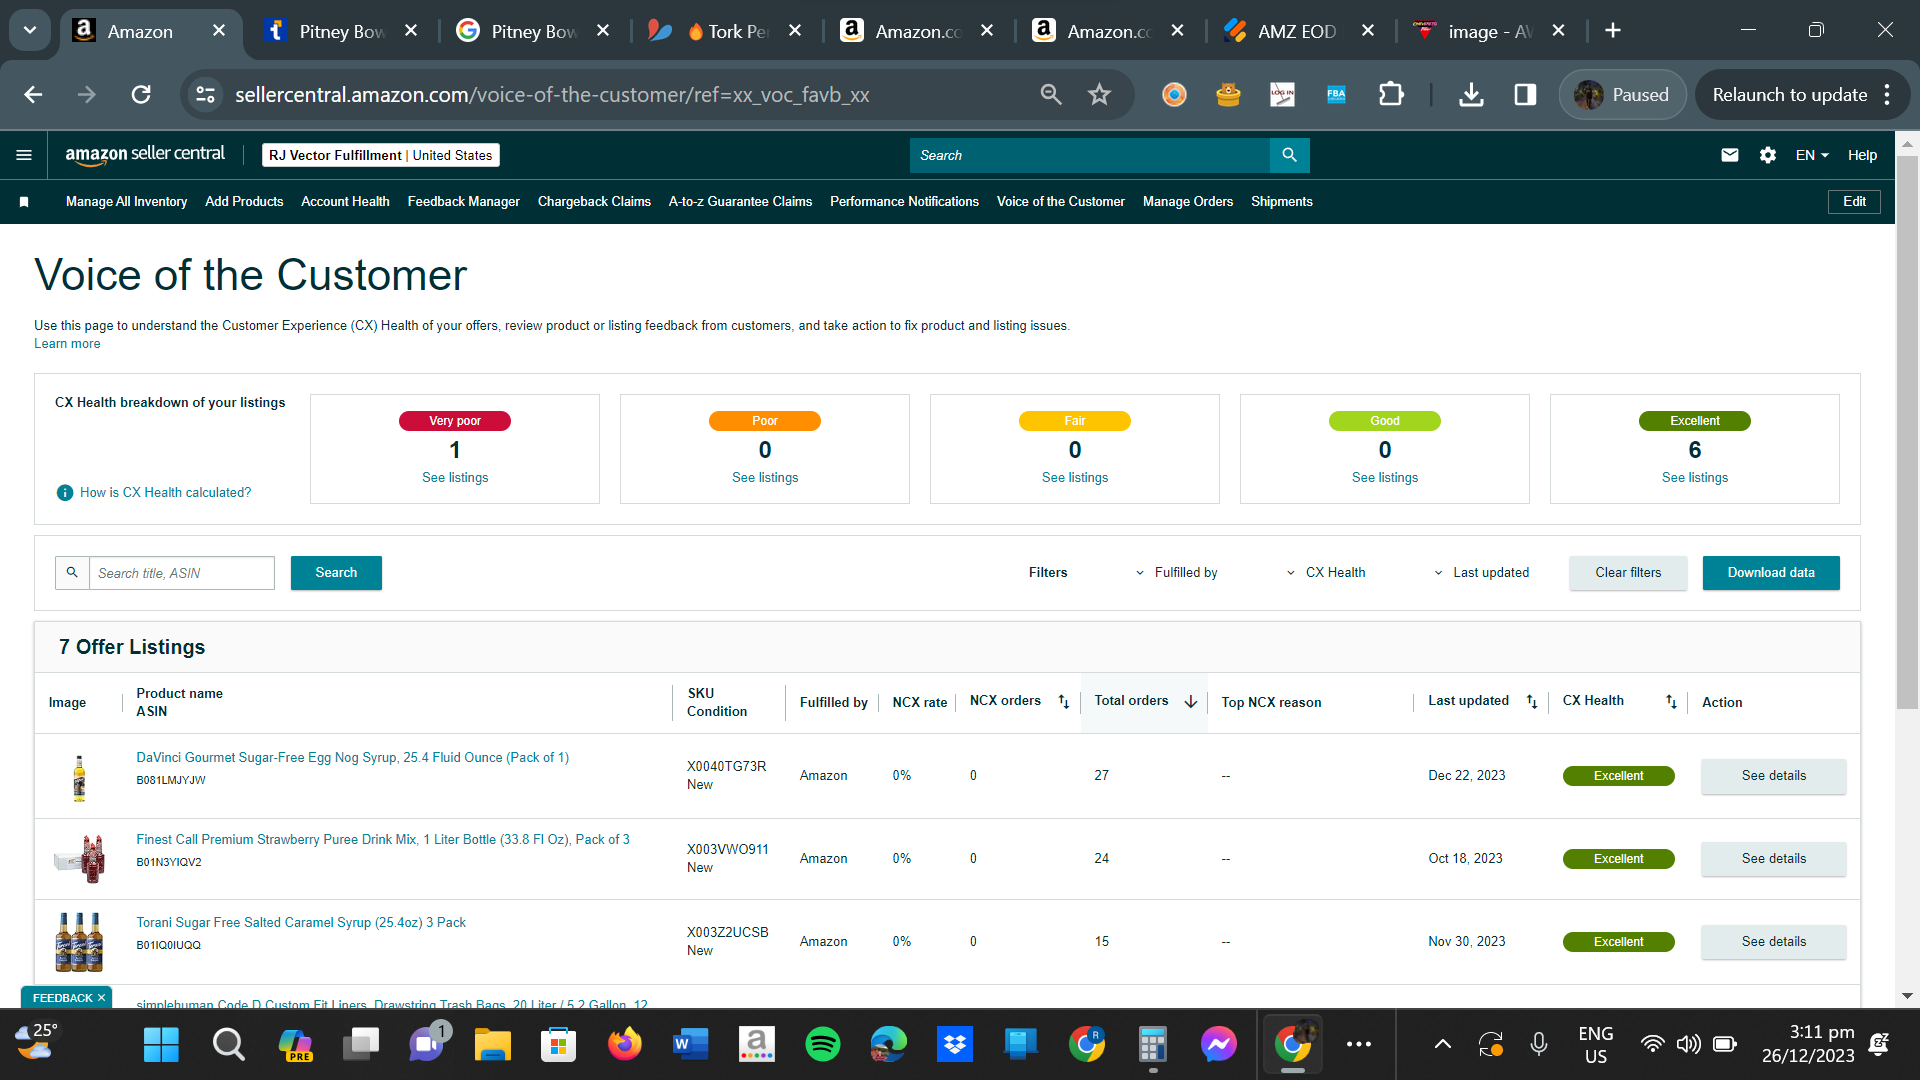Switch to the Tork browser tab
The image size is (1920, 1080).
point(724,31)
